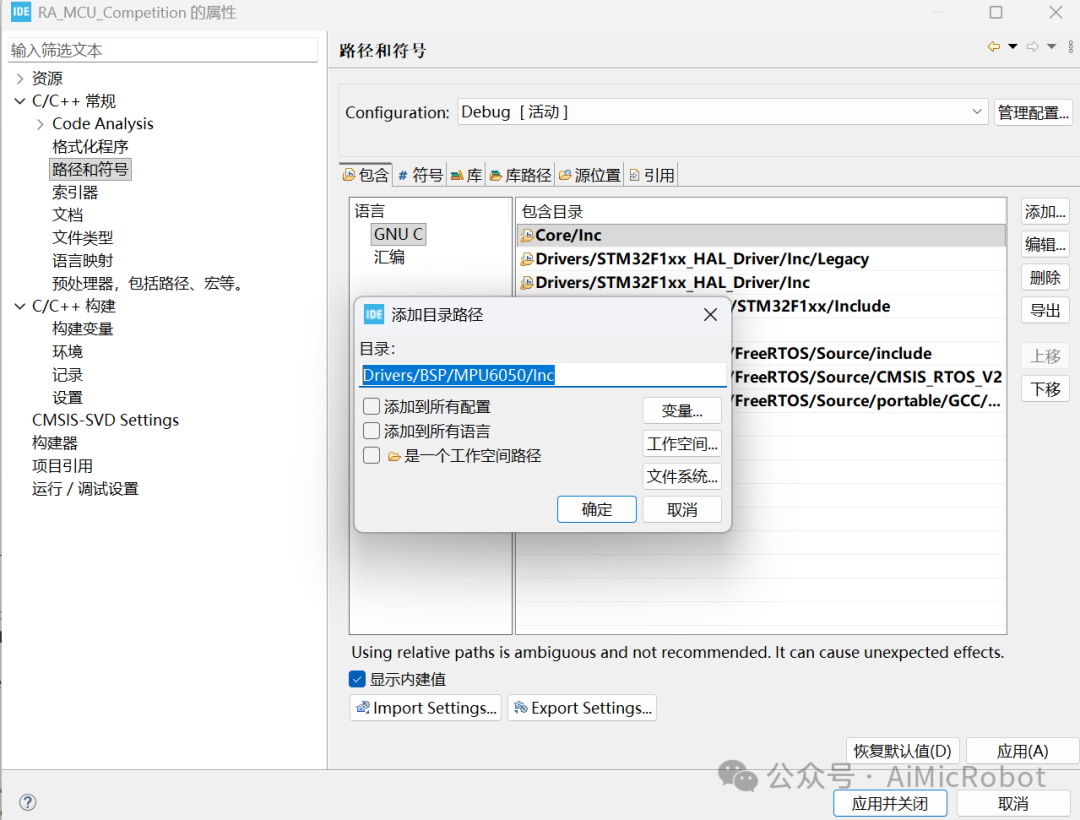The image size is (1080, 820).
Task: Click the 应用并关闭 button
Action: coord(890,803)
